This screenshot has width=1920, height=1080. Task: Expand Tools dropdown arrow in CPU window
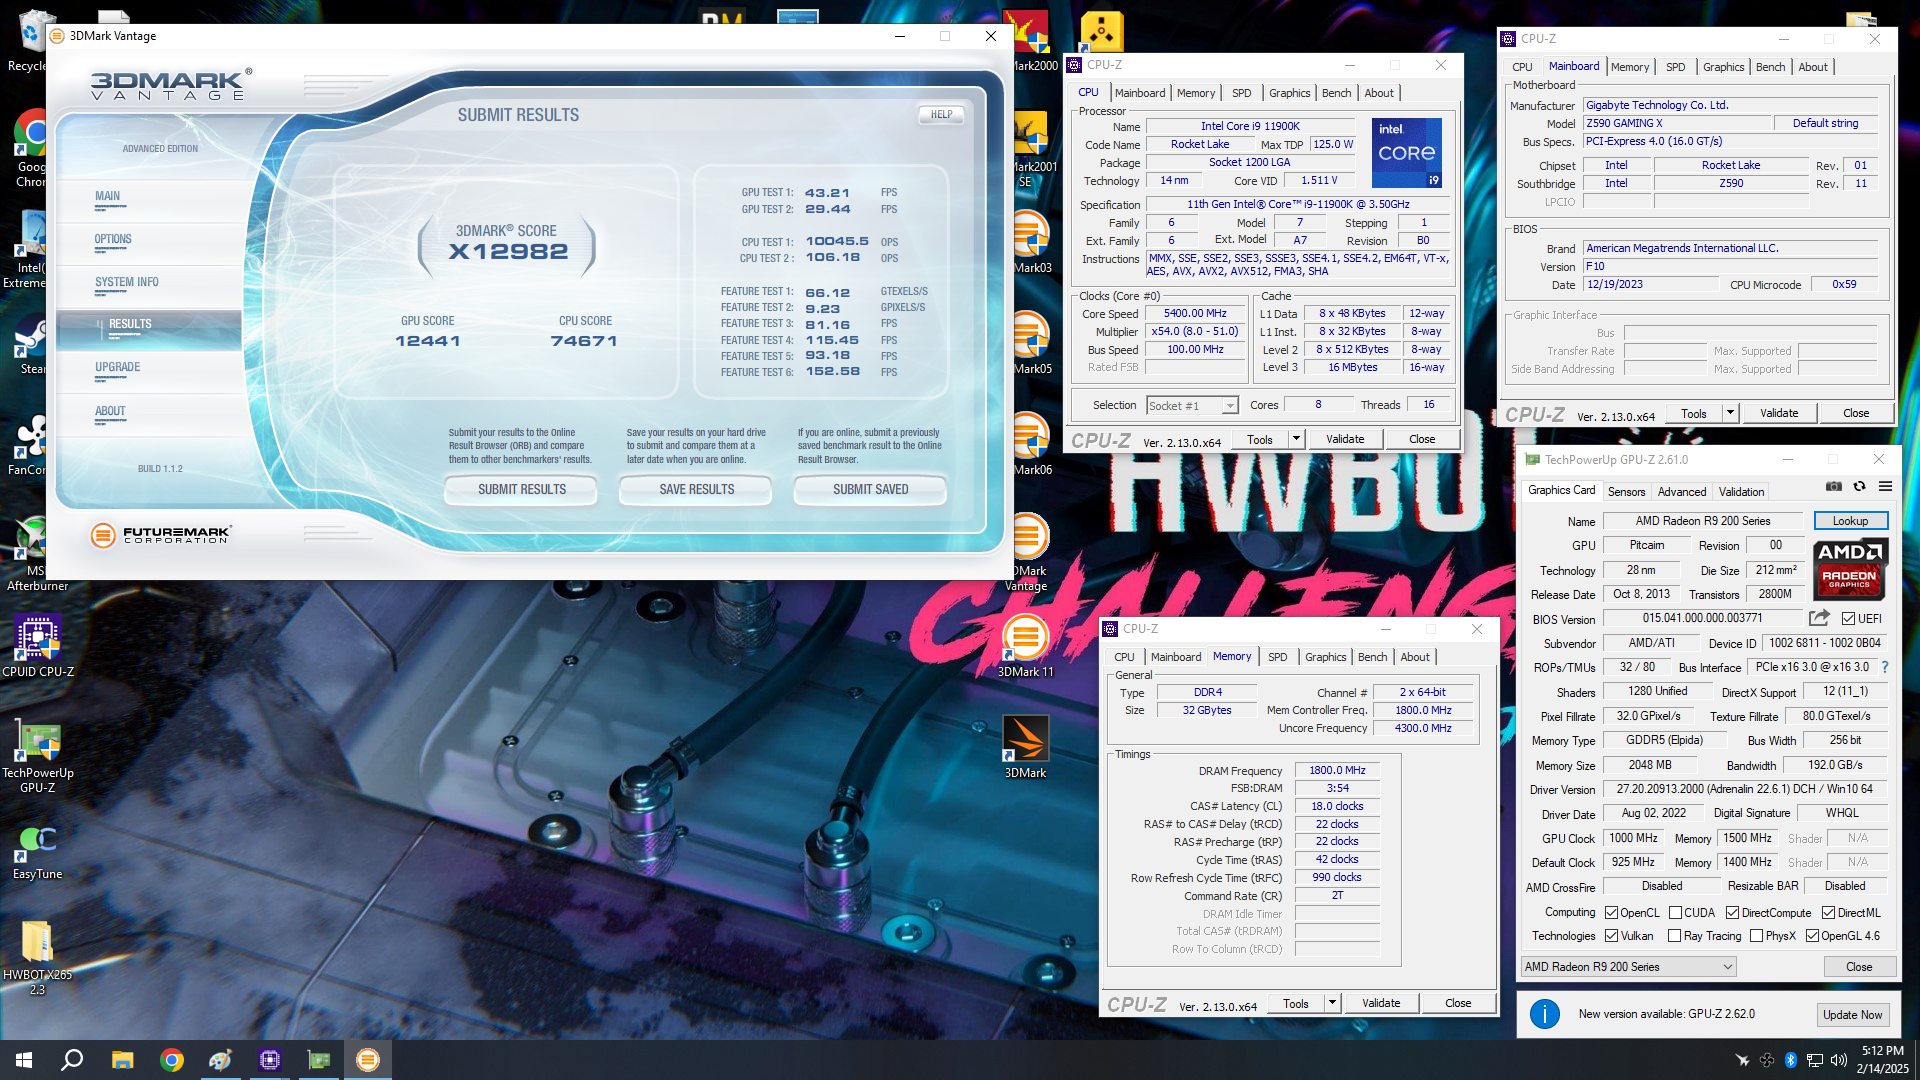1296,439
